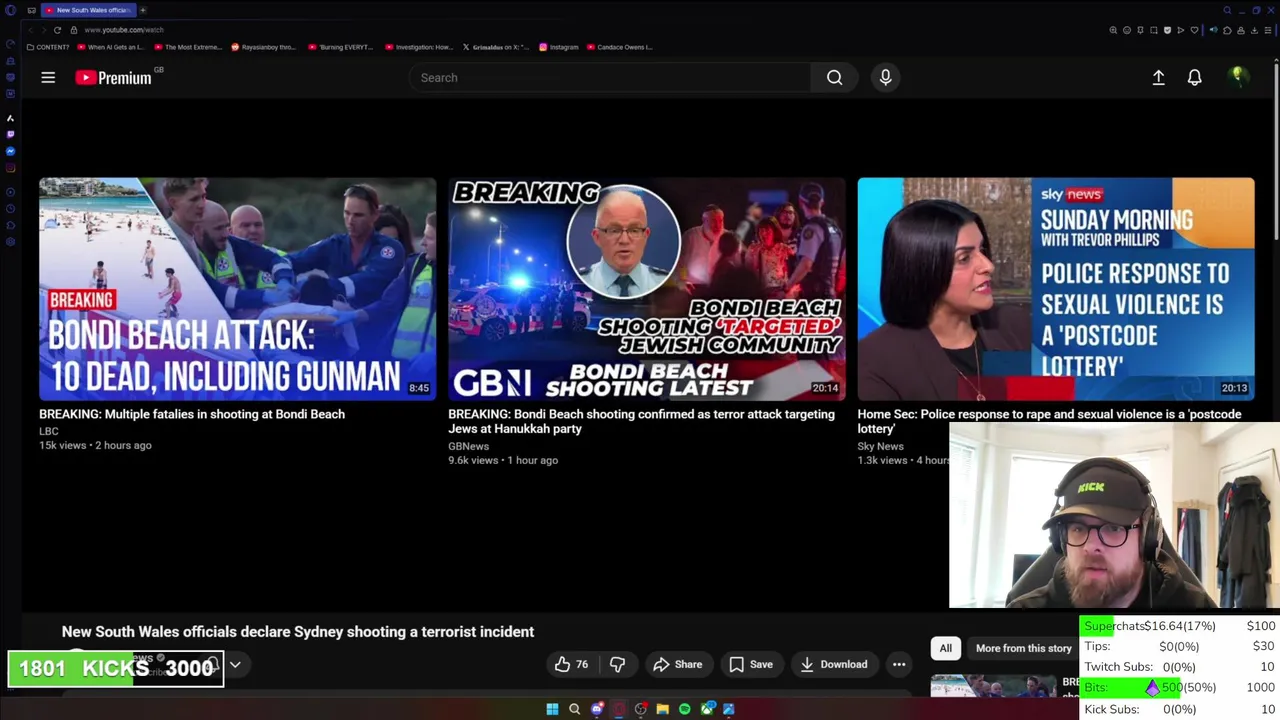
Task: Like the video with thumbs-up 76
Action: (x=571, y=664)
